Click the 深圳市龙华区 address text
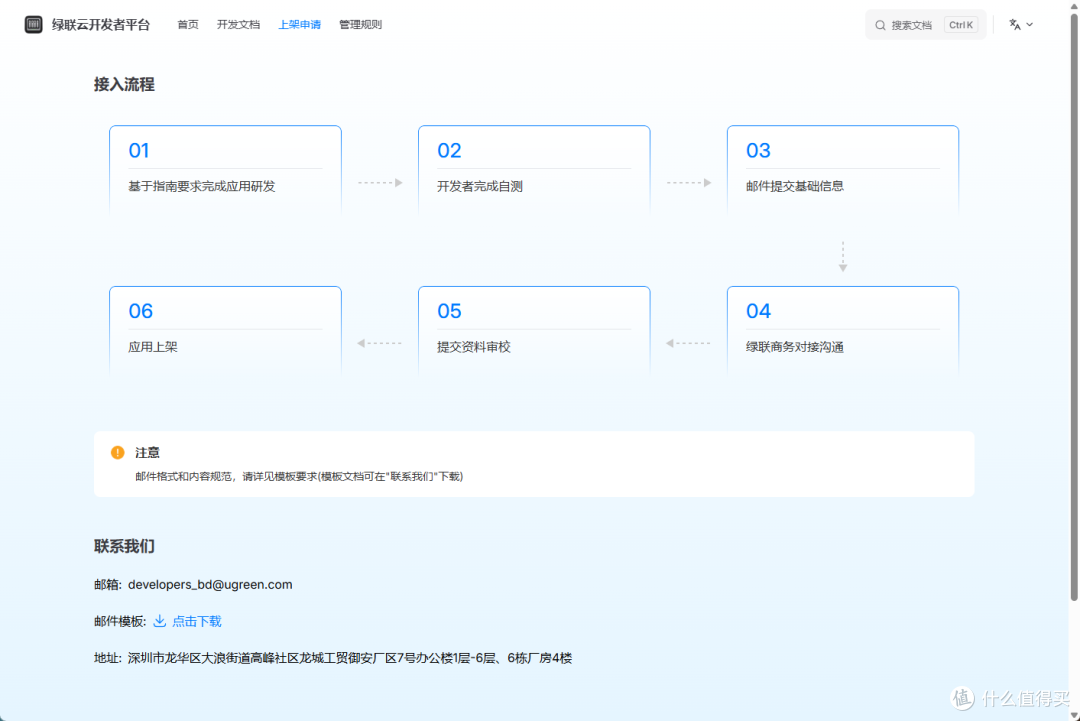This screenshot has height=721, width=1080. (x=350, y=658)
